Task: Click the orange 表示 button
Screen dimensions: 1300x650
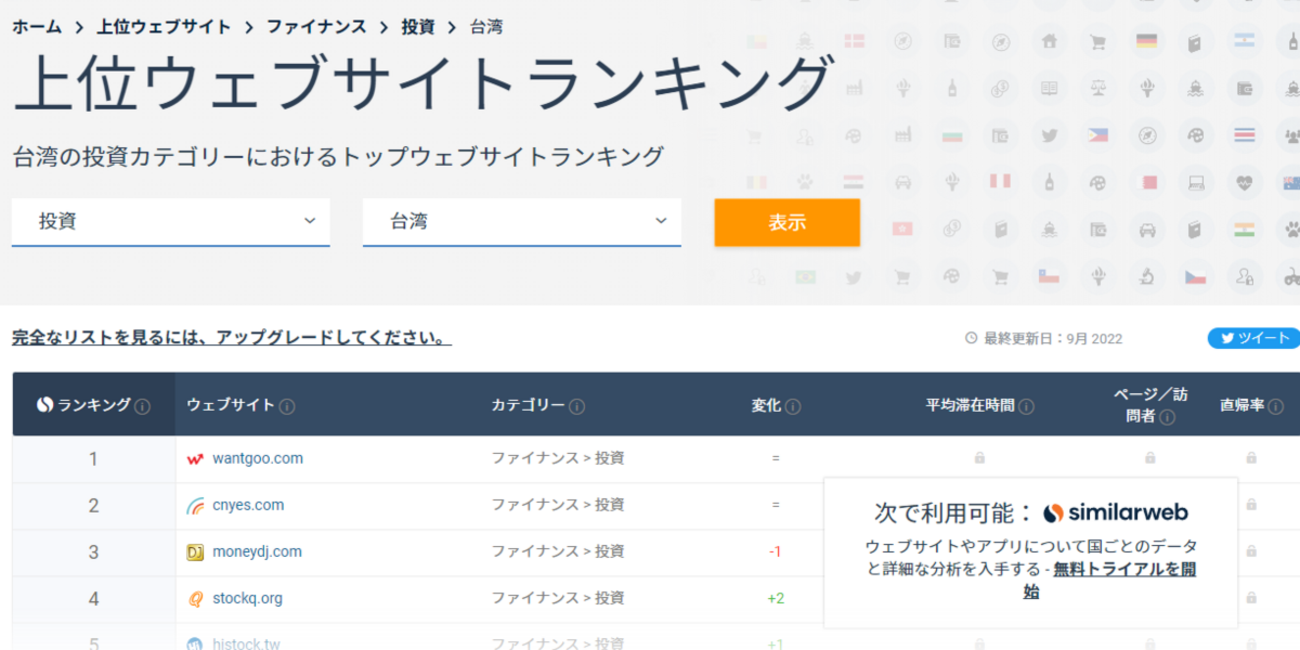Action: (787, 222)
